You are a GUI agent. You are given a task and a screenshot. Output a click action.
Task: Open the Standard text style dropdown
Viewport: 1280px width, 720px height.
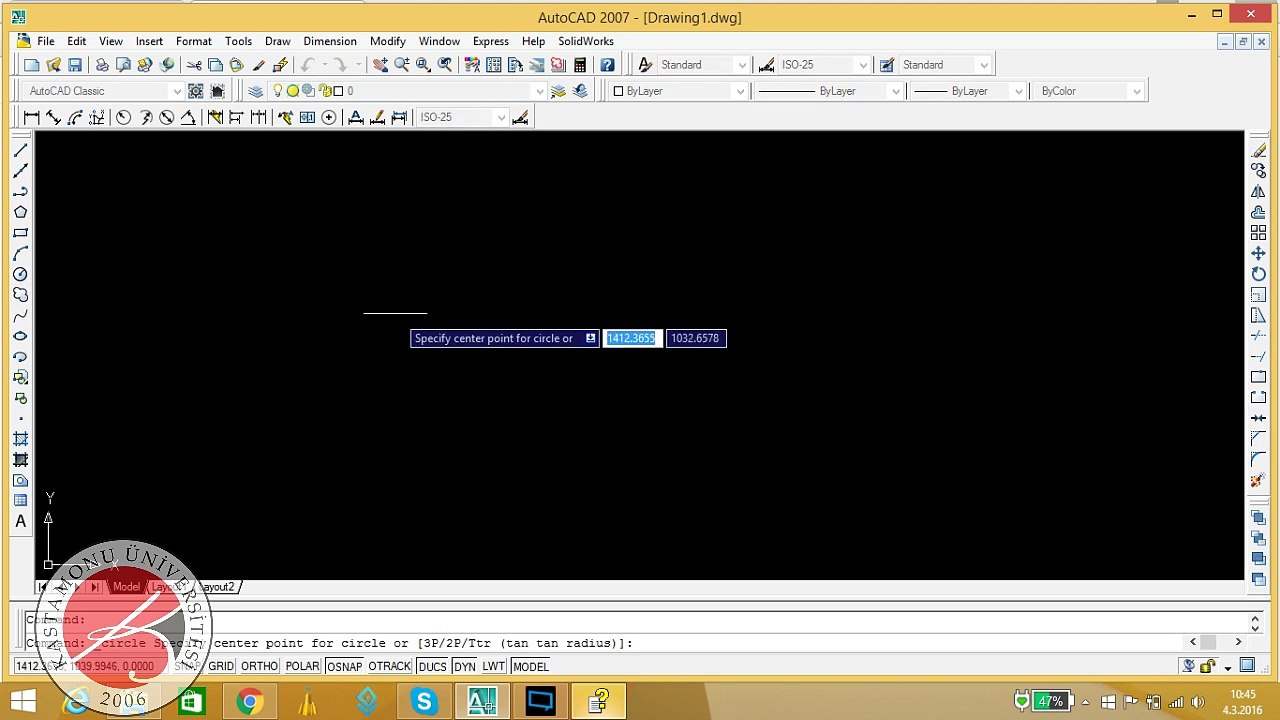click(x=741, y=65)
